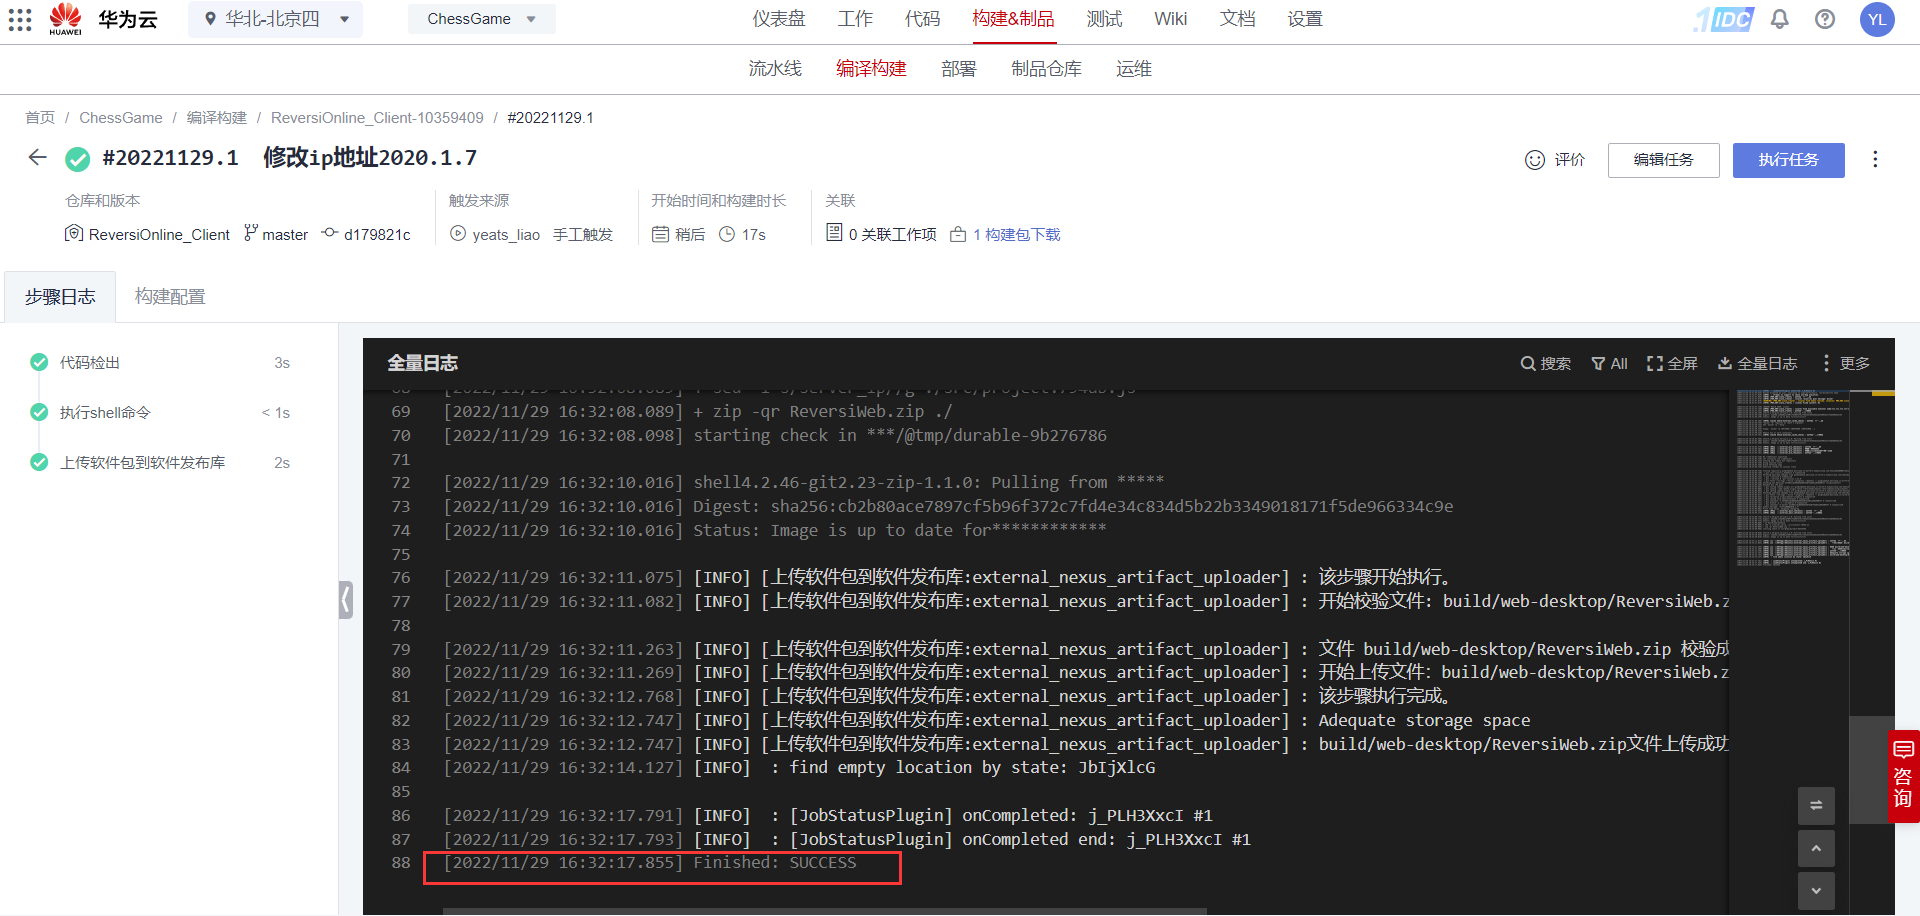The height and width of the screenshot is (916, 1920).
Task: Go to the 运维 sub-tab
Action: click(x=1134, y=68)
